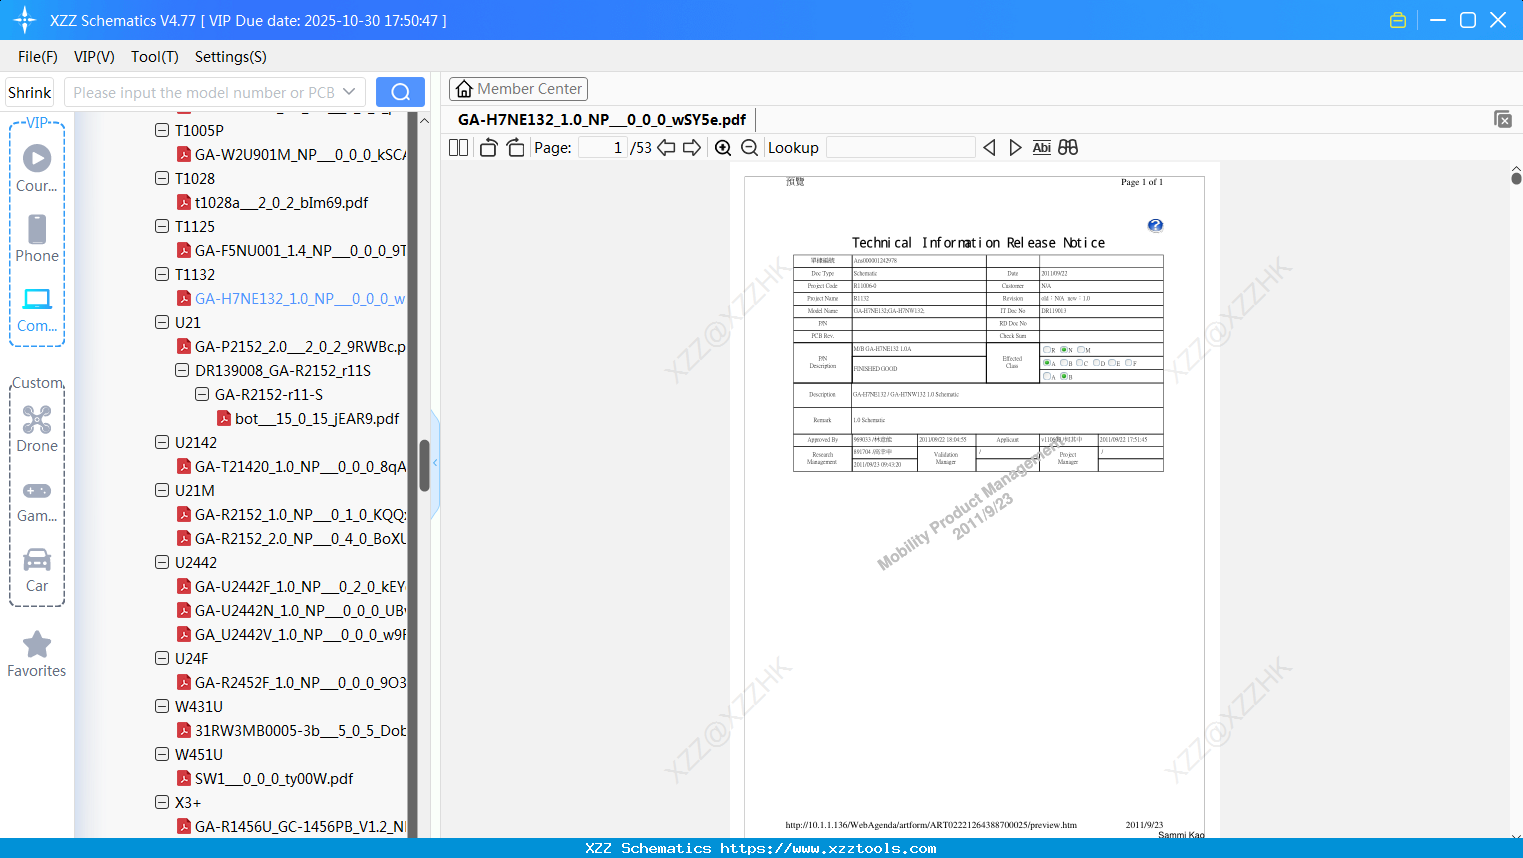The height and width of the screenshot is (858, 1523).
Task: Open GA-P2152_2.0 PDF file
Action: tap(301, 346)
